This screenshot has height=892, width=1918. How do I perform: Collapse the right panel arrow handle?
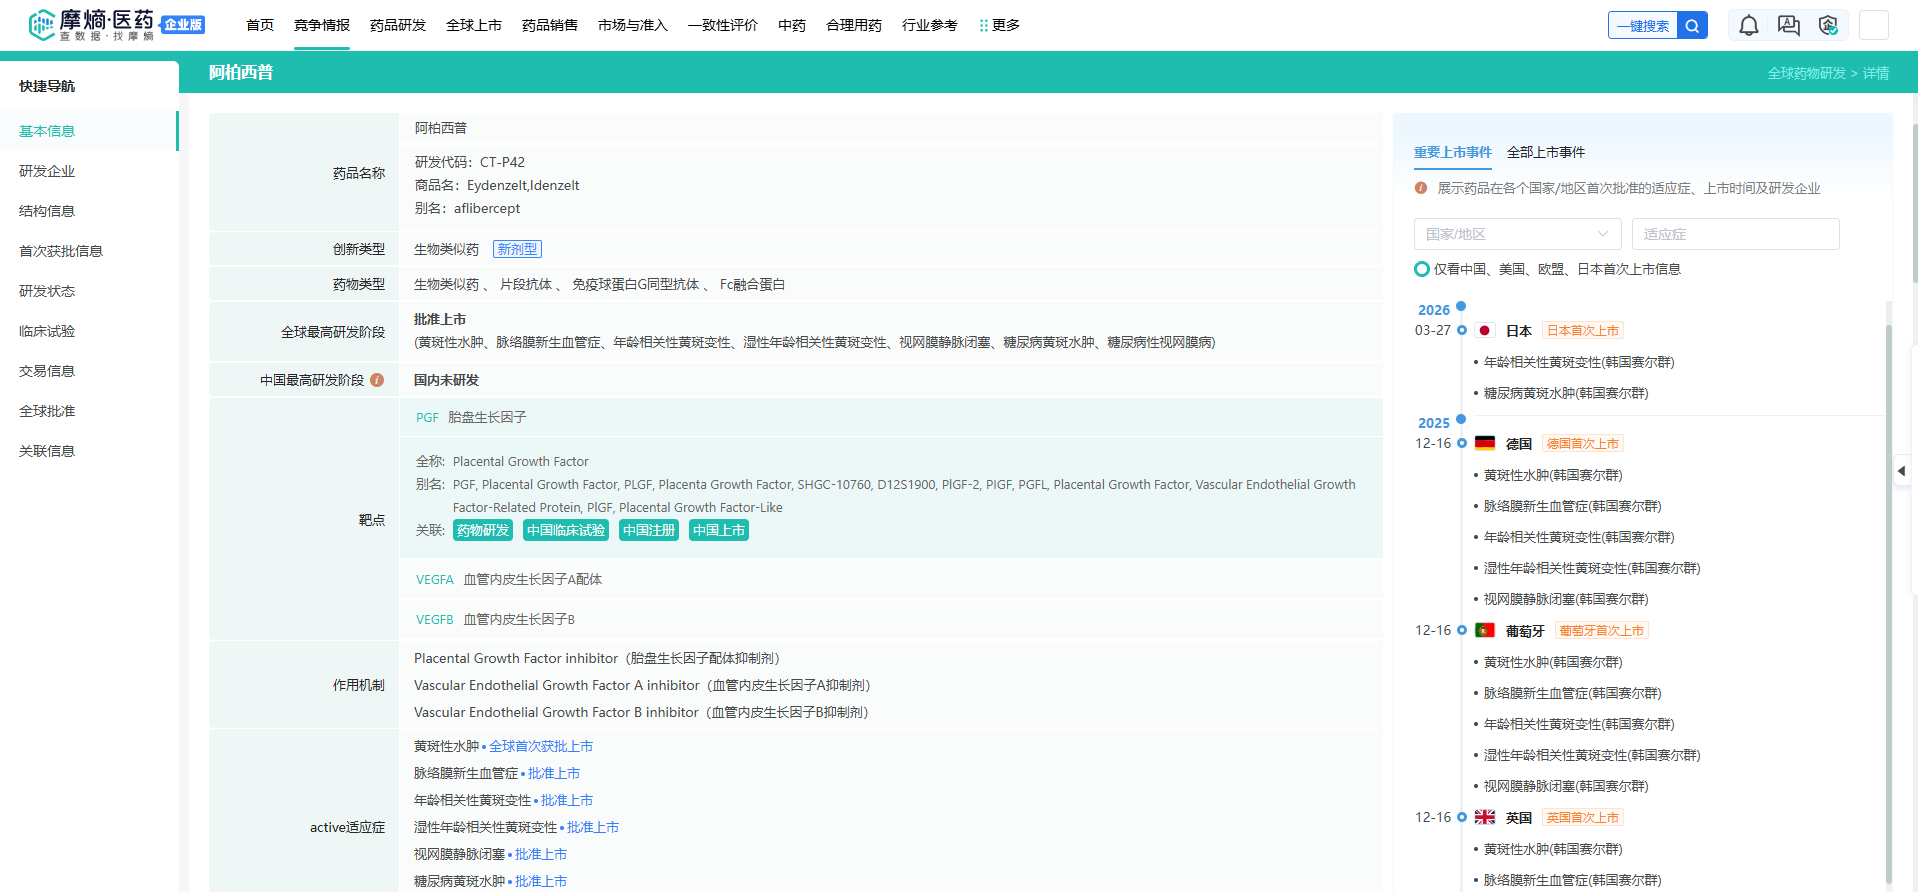click(x=1901, y=470)
